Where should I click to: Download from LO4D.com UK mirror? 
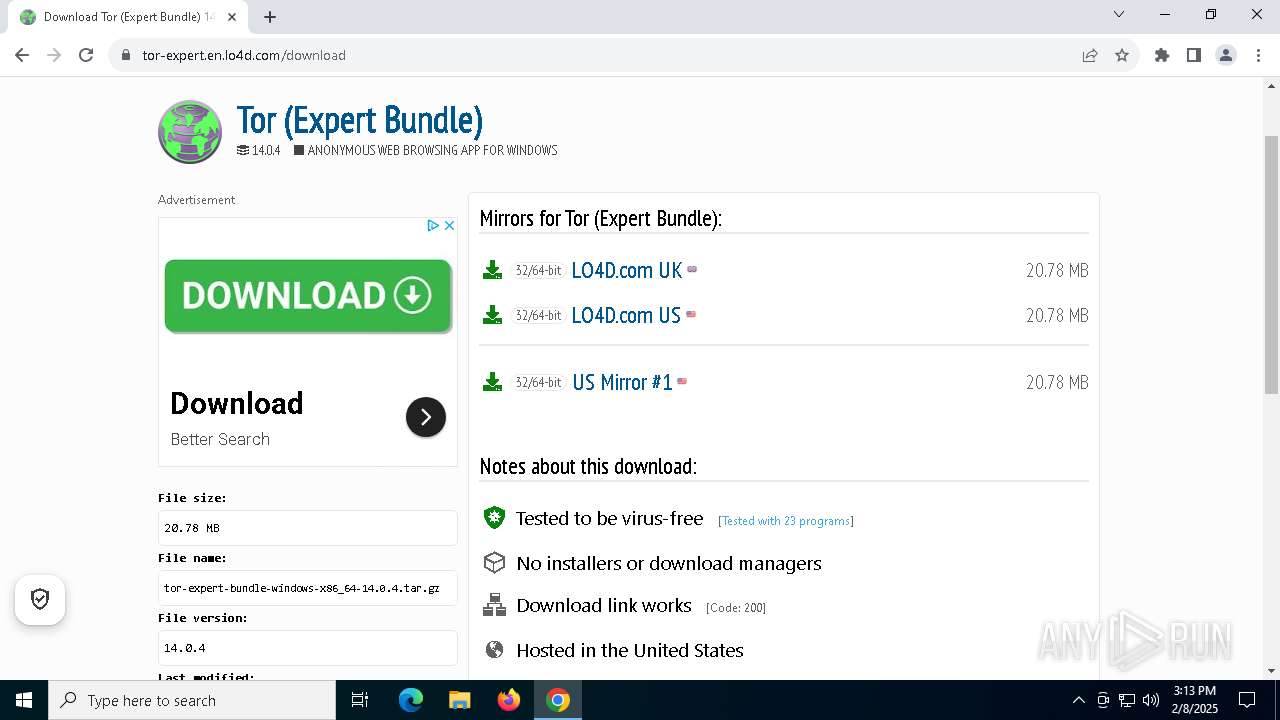pos(627,270)
